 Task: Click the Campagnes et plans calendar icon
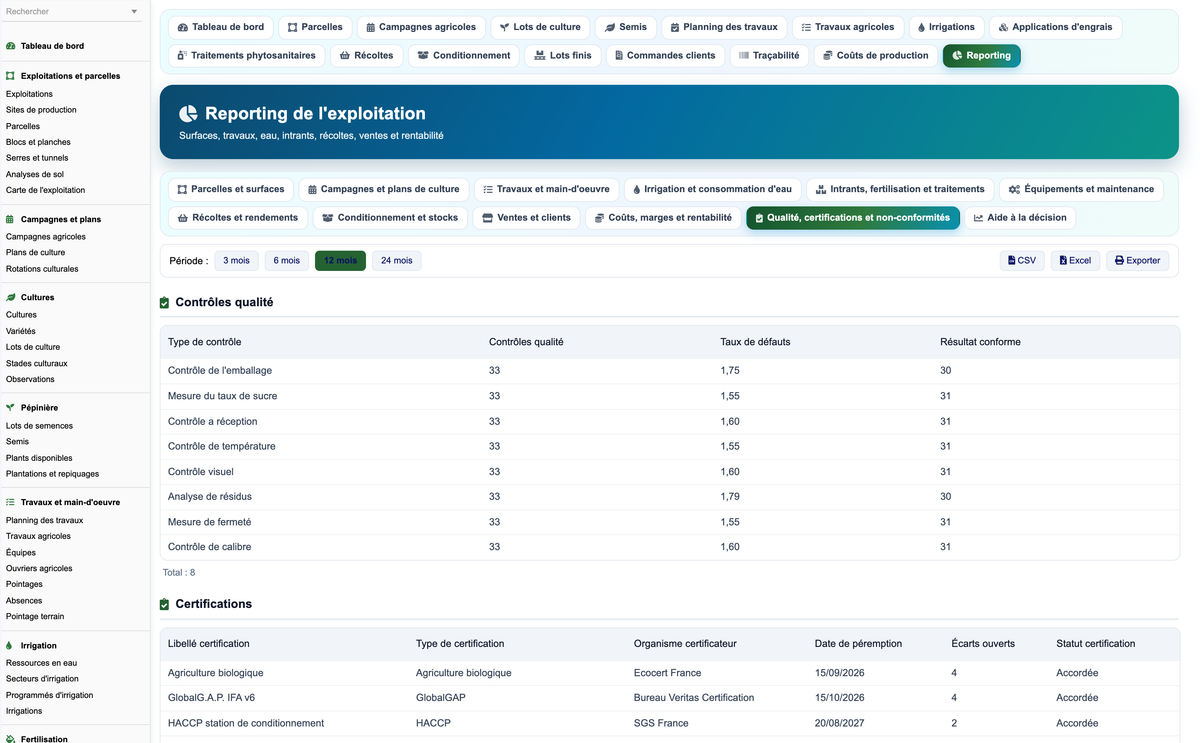tap(10, 219)
